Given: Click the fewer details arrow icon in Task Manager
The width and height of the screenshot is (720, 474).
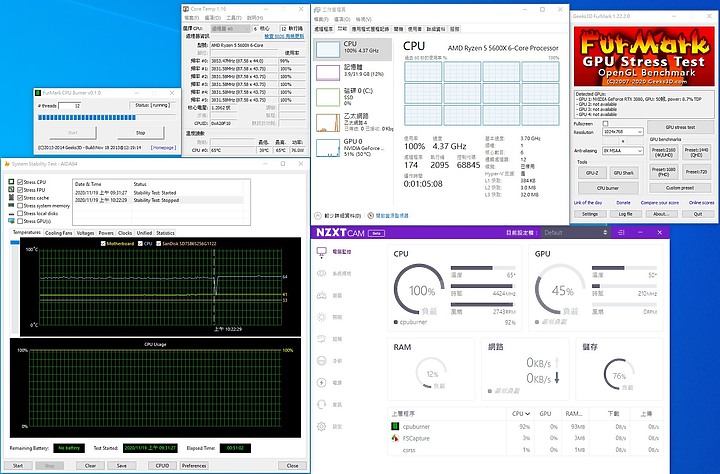Looking at the screenshot, I should (x=318, y=215).
